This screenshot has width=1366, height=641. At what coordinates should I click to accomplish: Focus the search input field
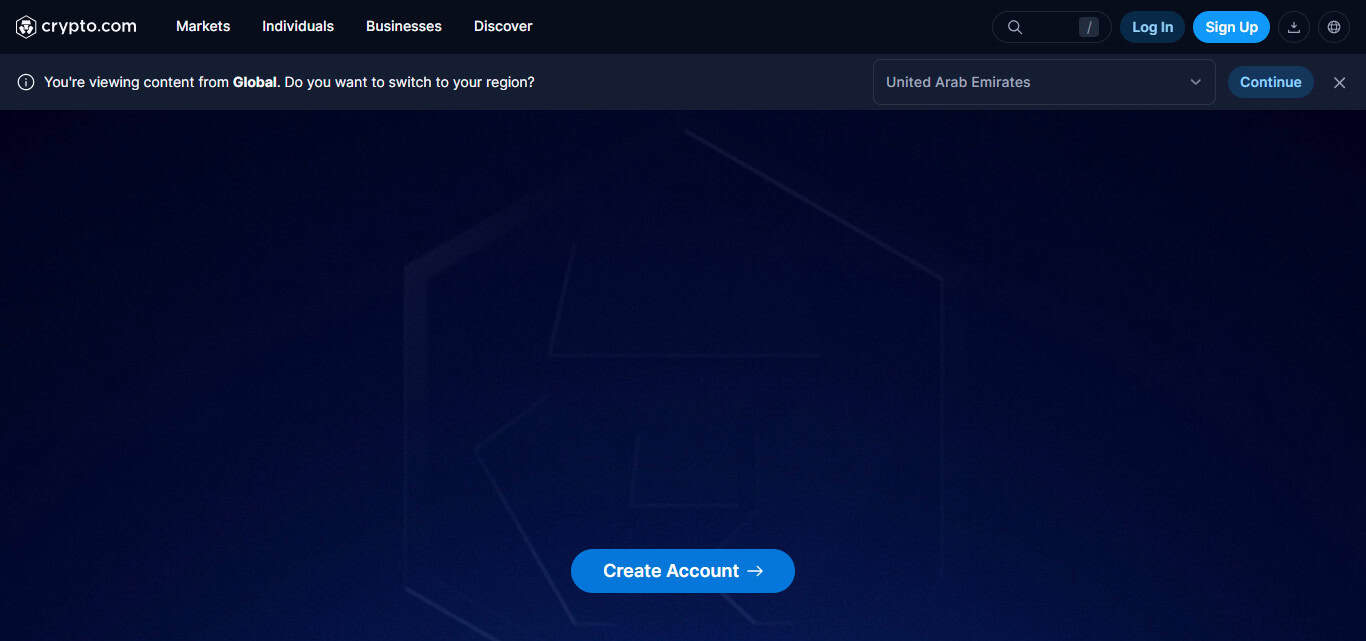click(x=1051, y=27)
